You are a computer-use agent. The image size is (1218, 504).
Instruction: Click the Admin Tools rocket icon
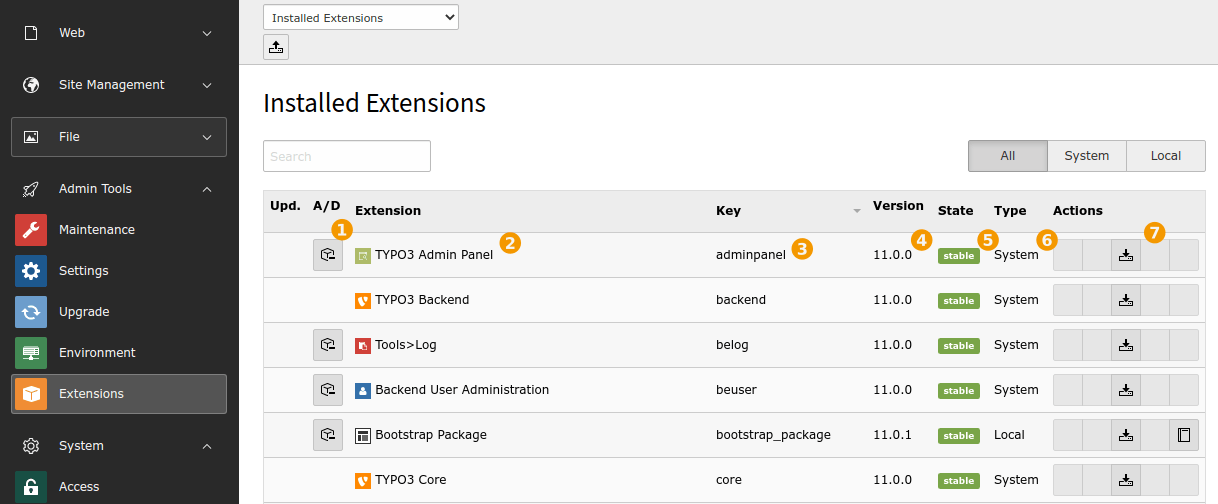(x=31, y=189)
